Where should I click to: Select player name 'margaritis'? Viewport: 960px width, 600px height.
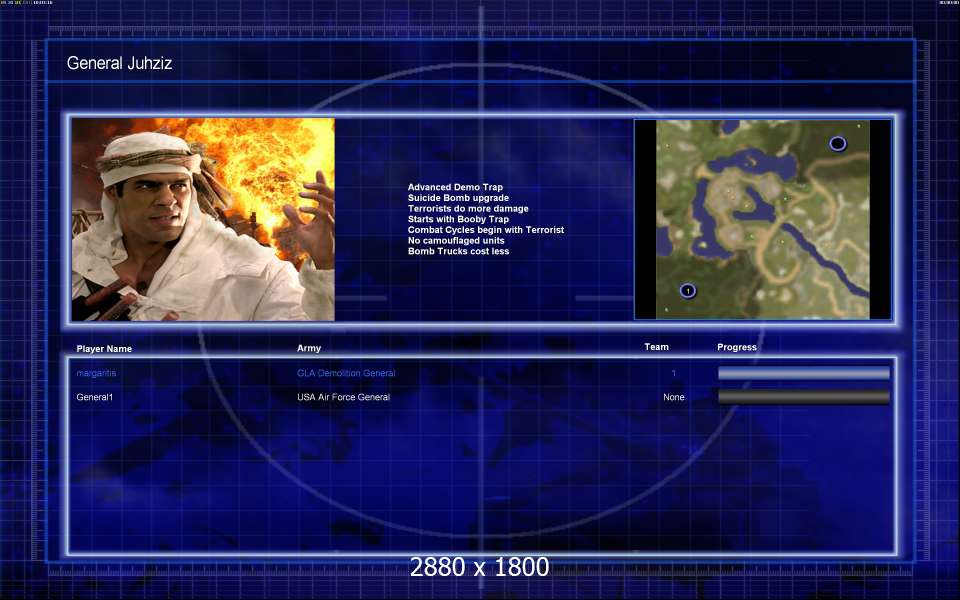click(96, 373)
